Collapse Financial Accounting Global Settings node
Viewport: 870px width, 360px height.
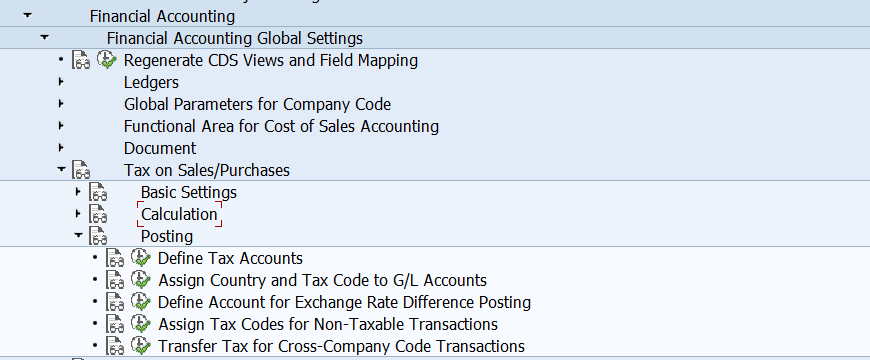(x=44, y=38)
